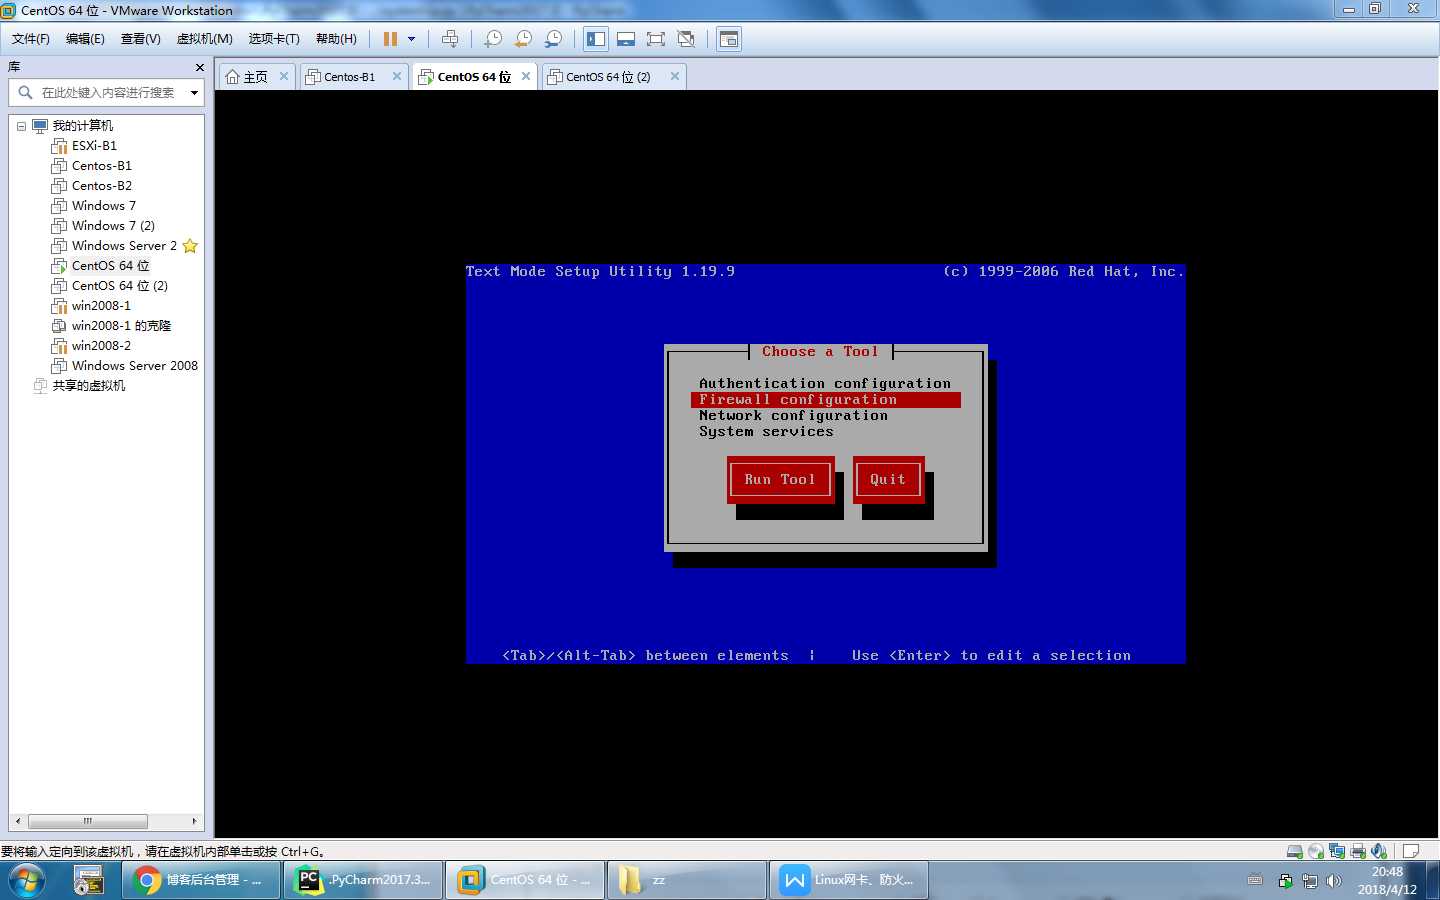Screen dimensions: 1440x900
Task: Choose Authentication configuration in the tool list
Action: coord(825,383)
